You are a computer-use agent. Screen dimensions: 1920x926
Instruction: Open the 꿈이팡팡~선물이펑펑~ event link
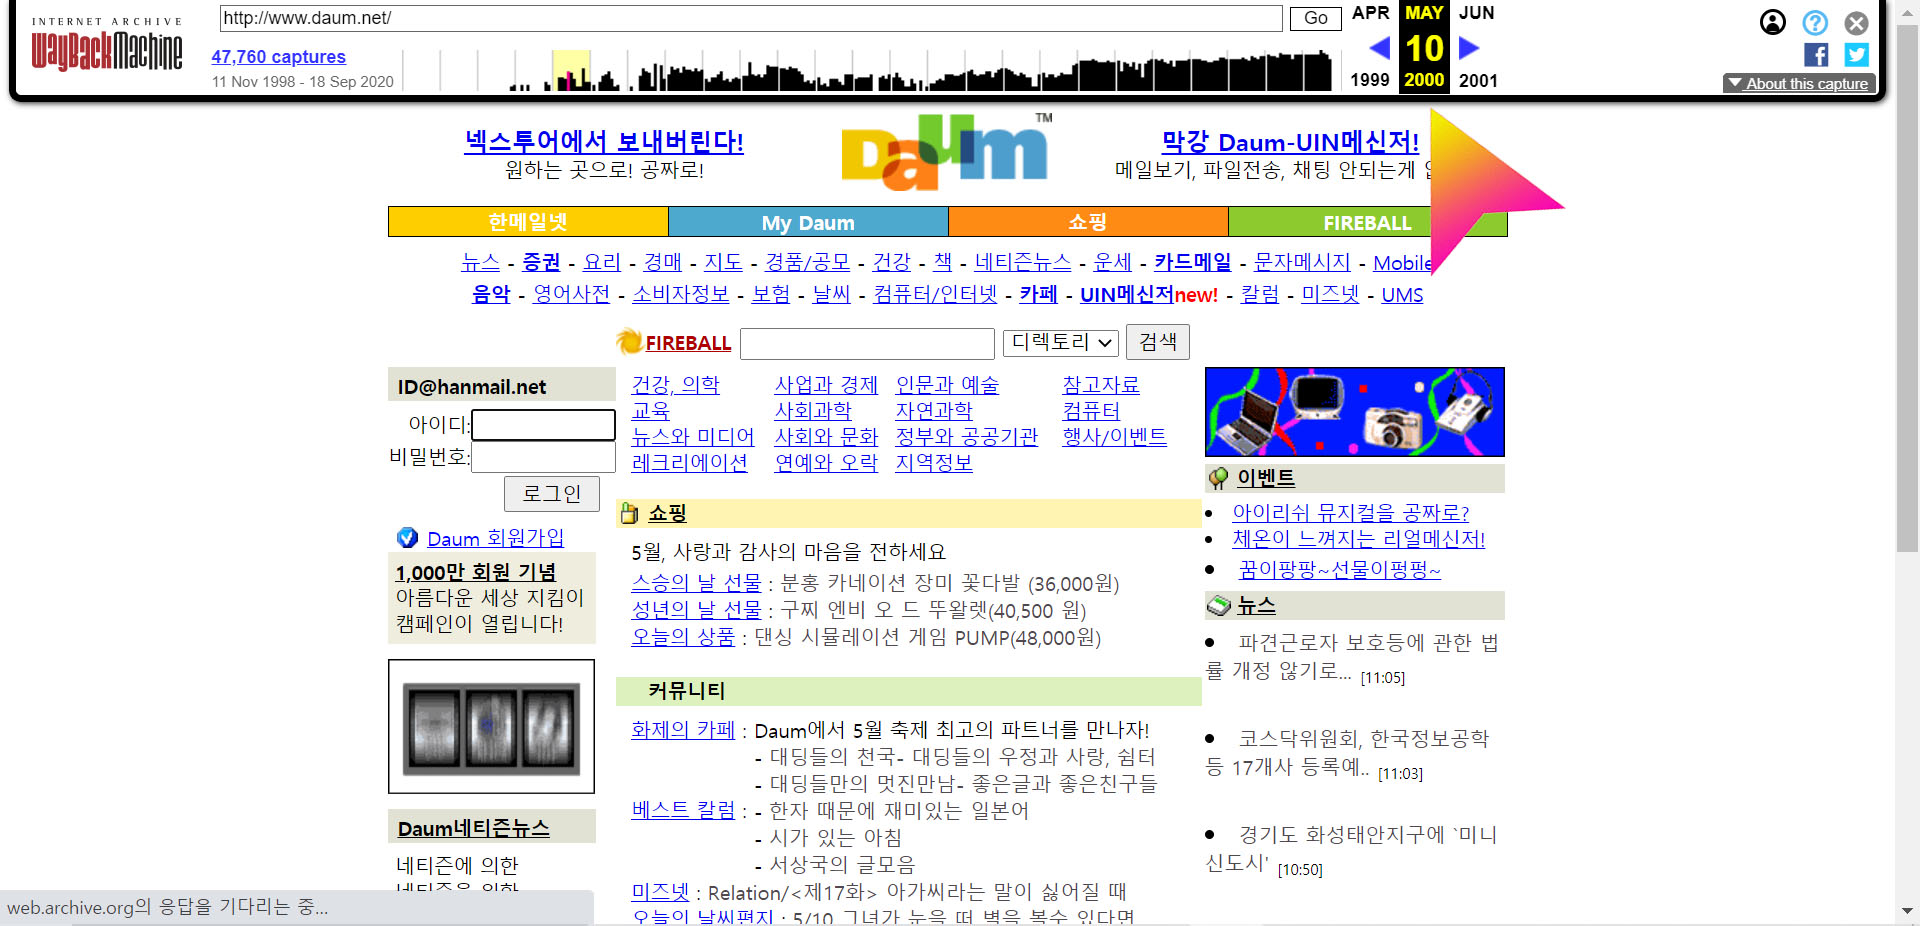coord(1339,569)
